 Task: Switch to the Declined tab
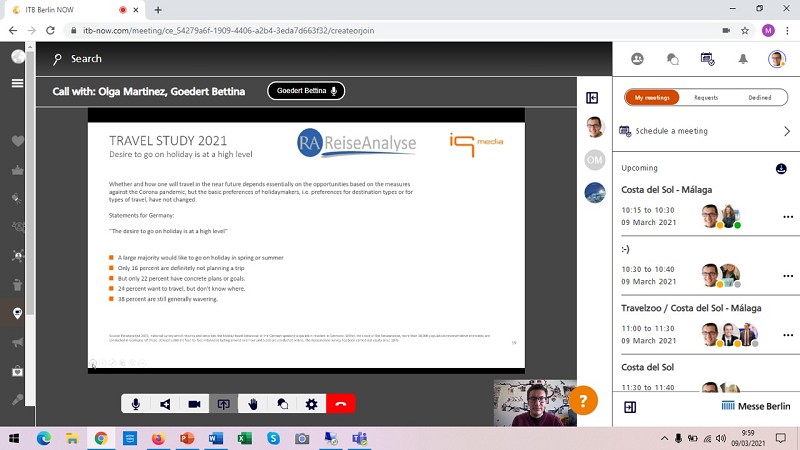(759, 98)
